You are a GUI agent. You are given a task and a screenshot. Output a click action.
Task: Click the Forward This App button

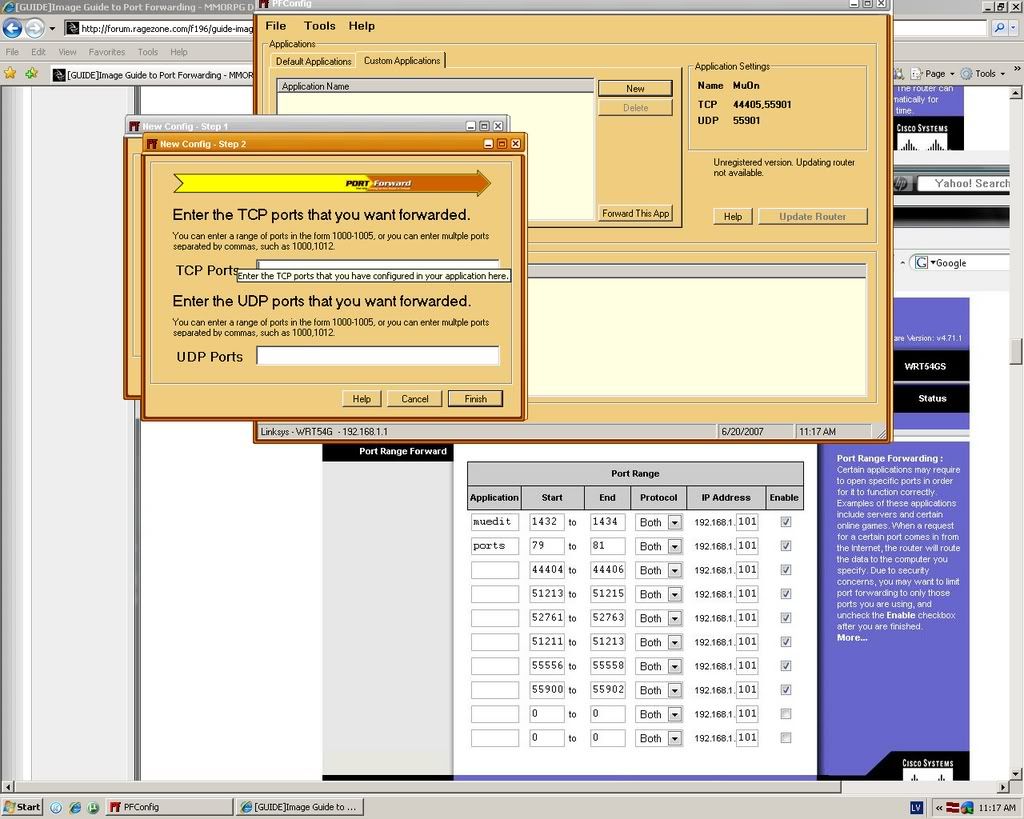635,213
